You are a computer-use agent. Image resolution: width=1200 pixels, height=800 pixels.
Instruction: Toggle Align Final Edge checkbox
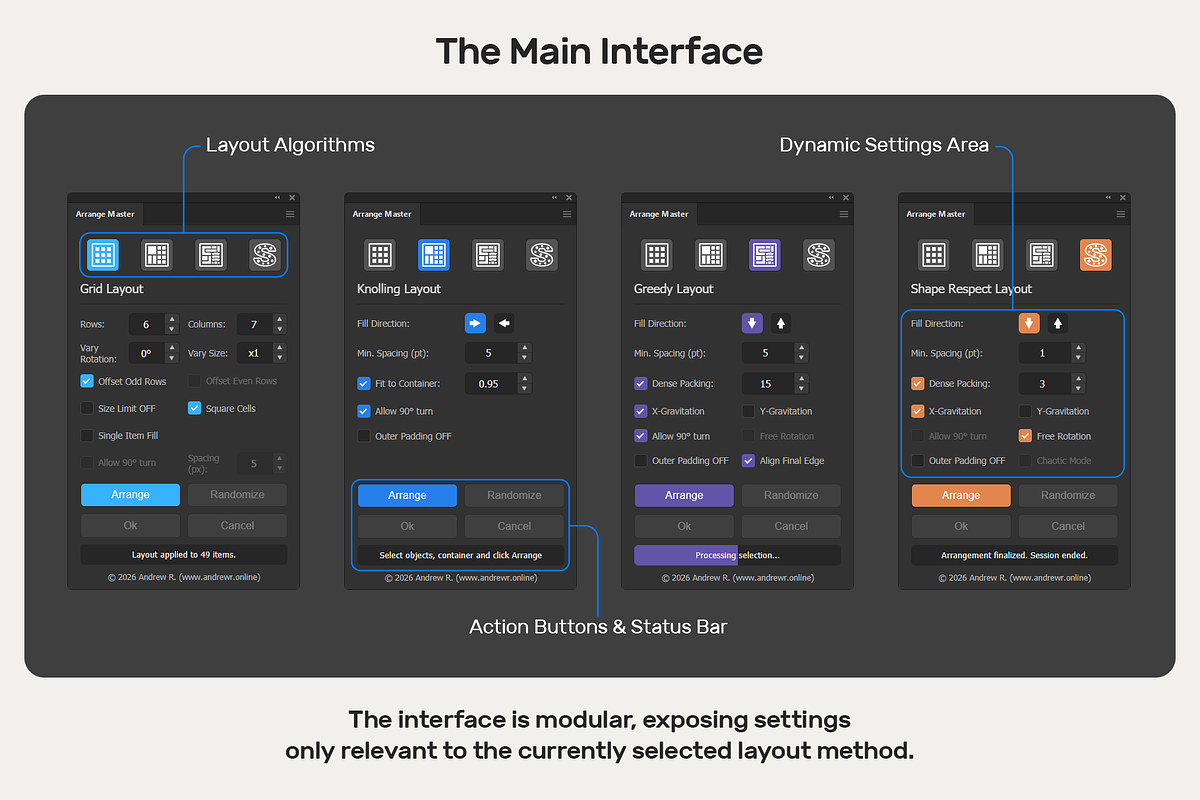[x=748, y=461]
